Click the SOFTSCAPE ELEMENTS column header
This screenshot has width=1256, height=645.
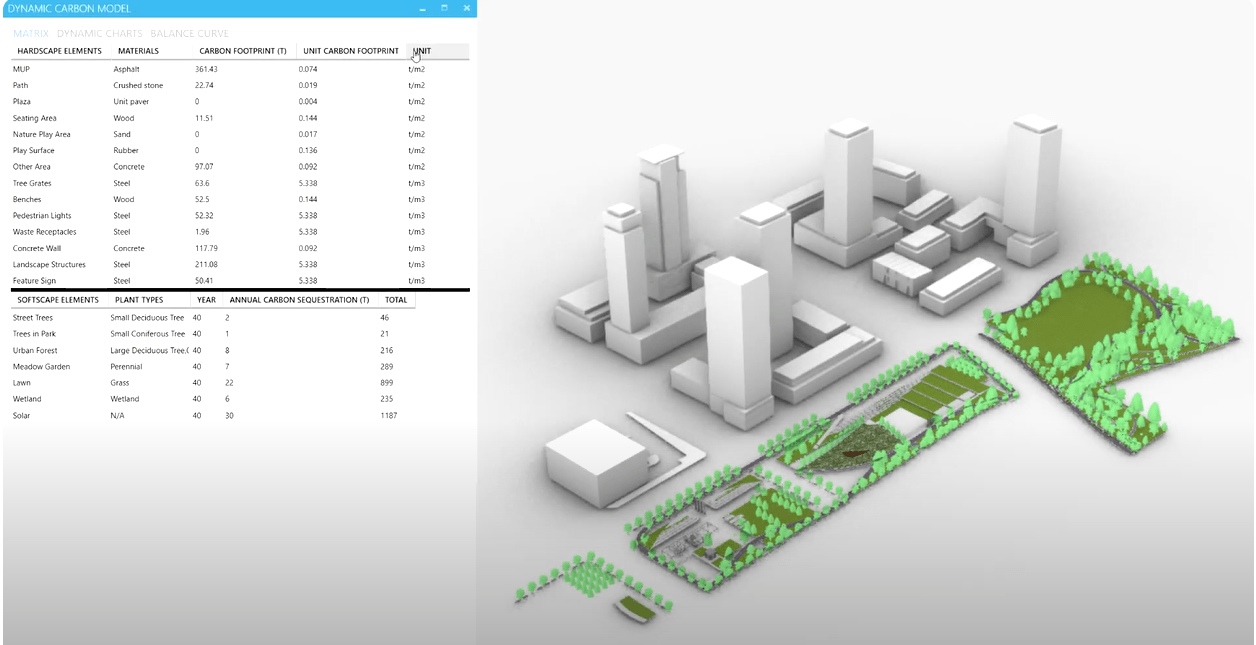point(58,300)
